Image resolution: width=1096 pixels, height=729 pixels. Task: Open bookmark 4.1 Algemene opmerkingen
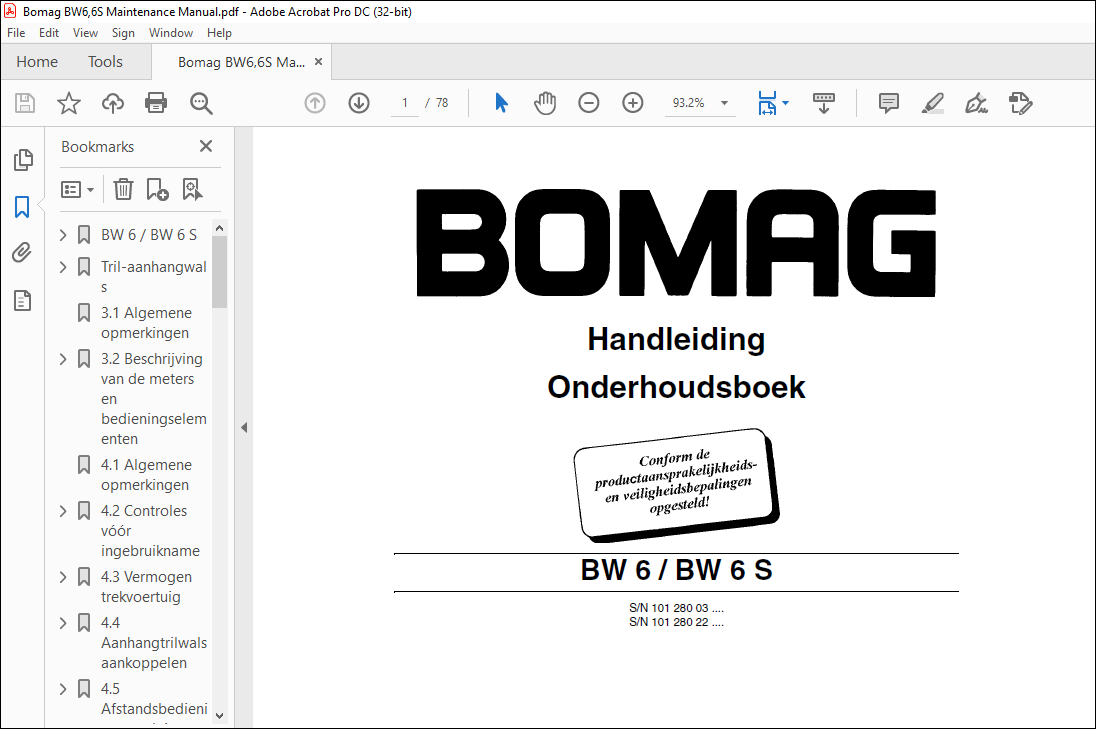tap(145, 475)
